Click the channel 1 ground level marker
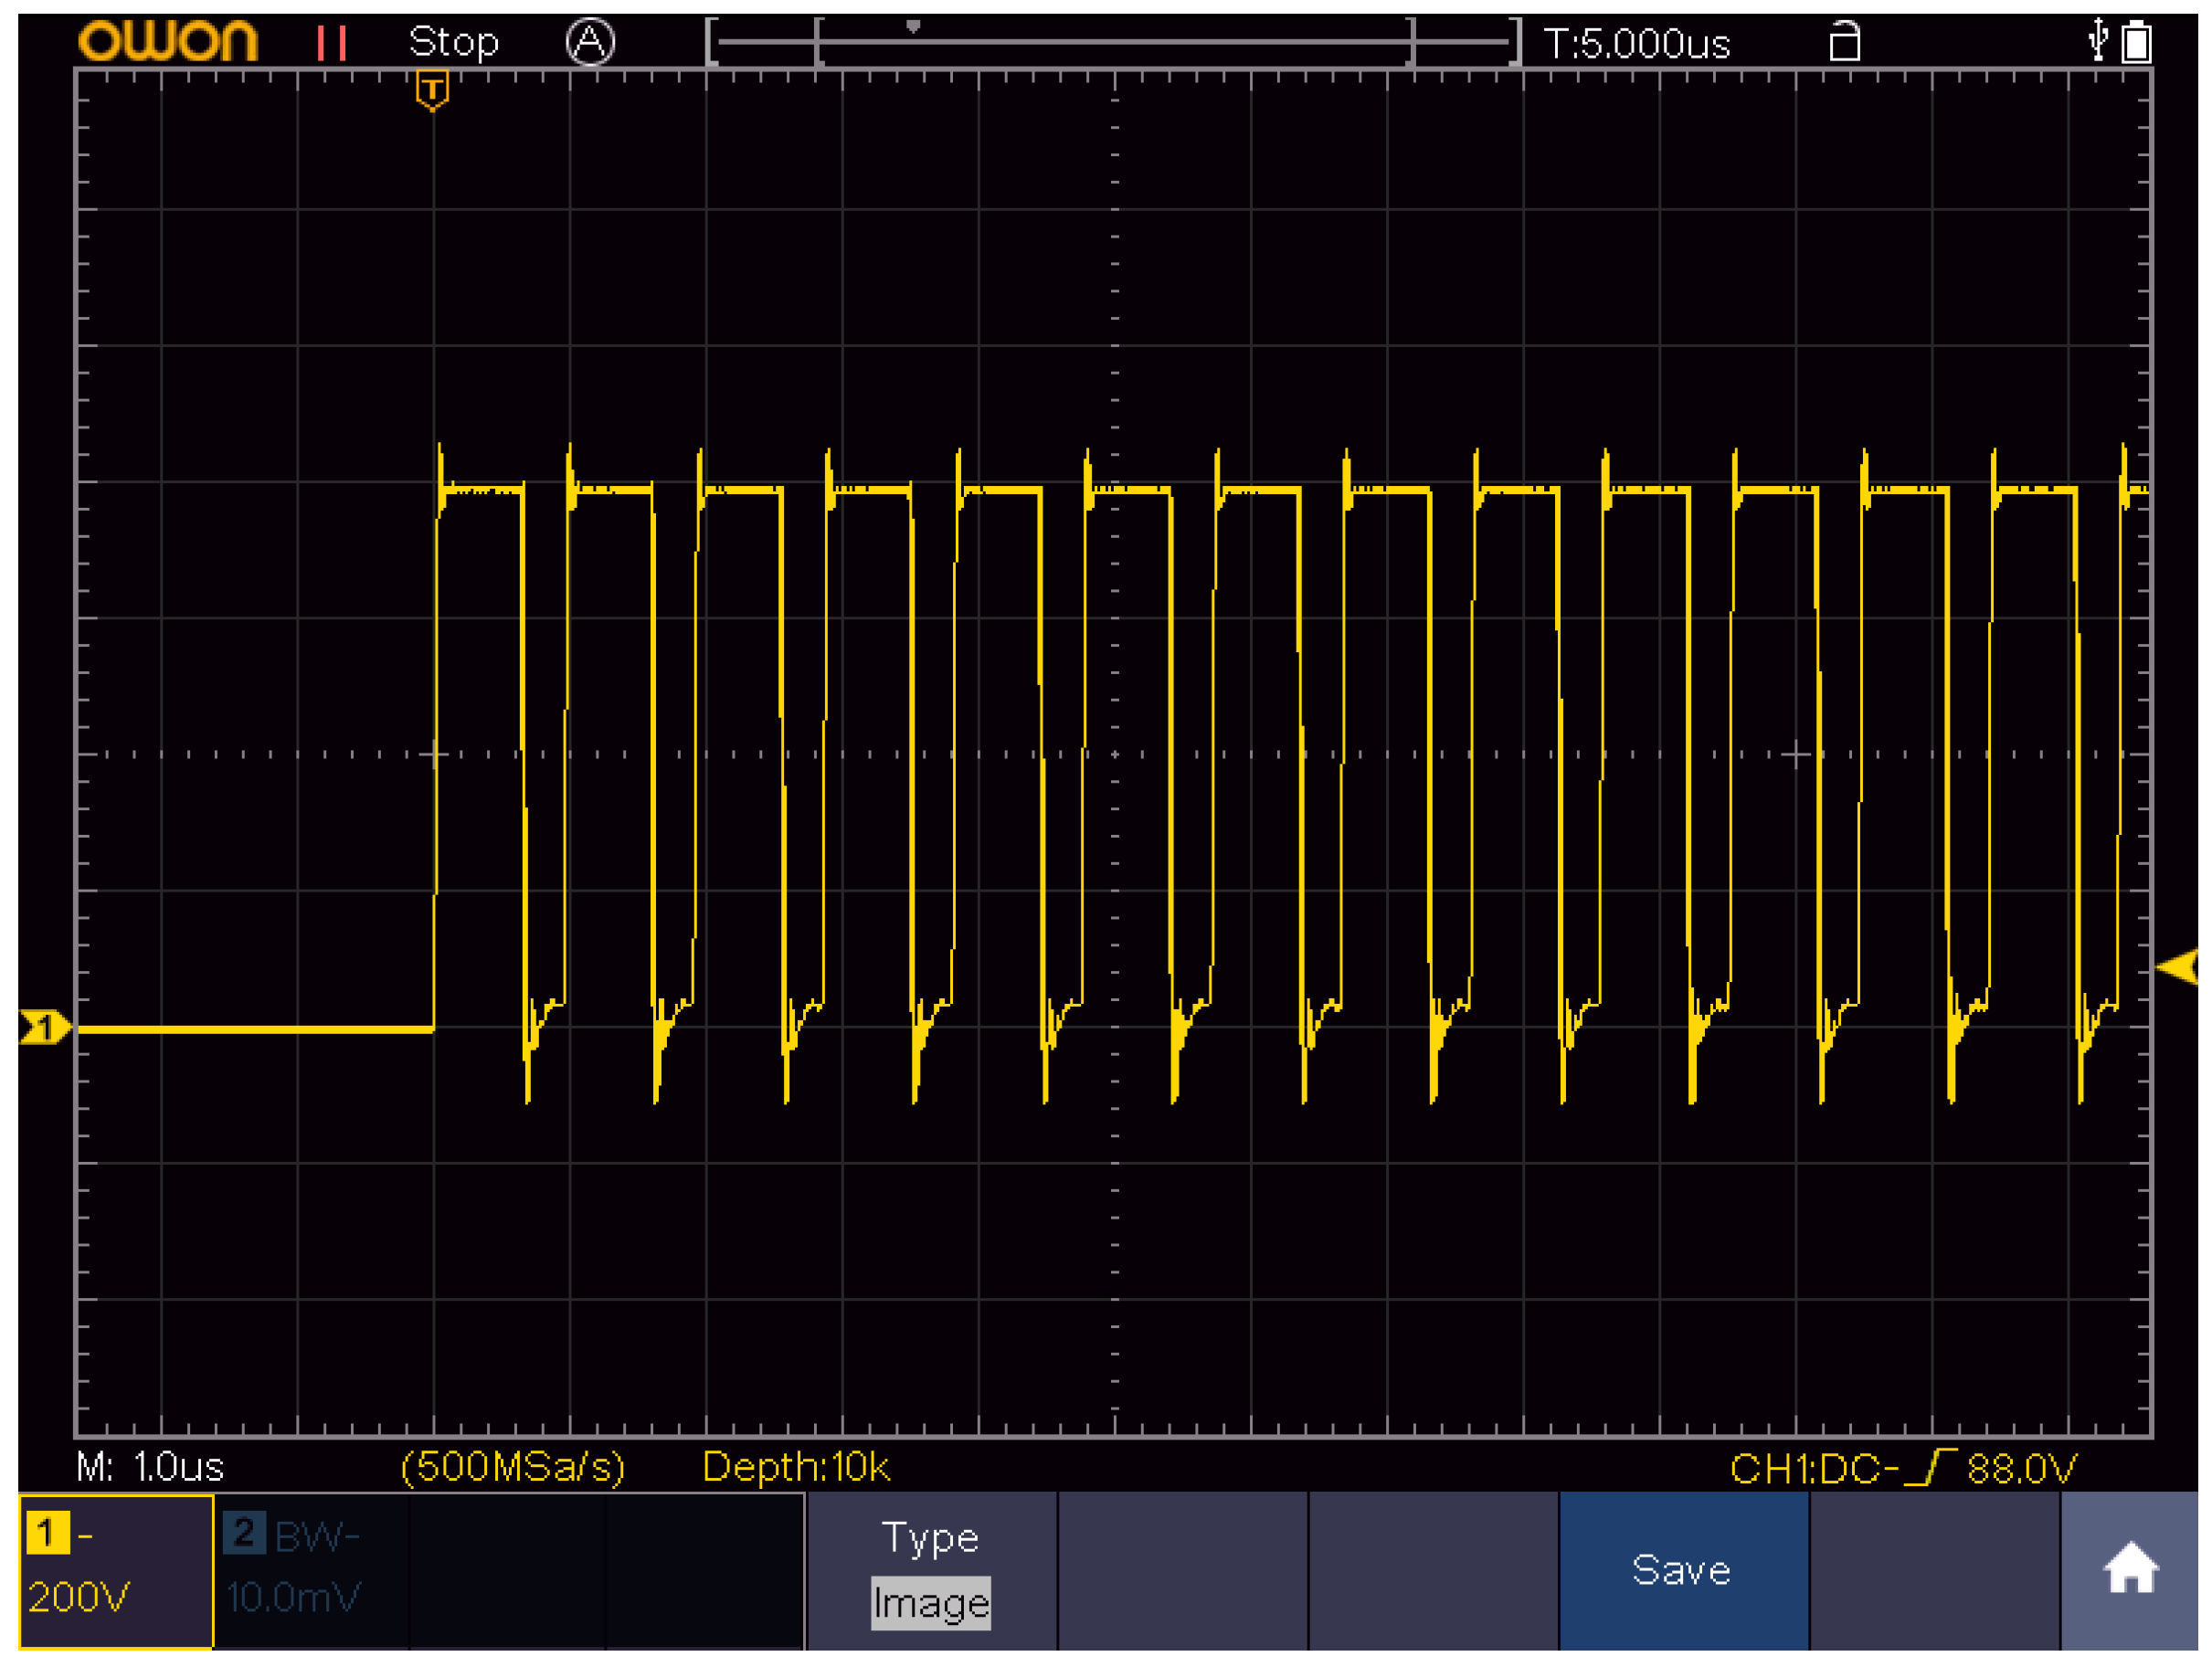The width and height of the screenshot is (2212, 1667). click(x=44, y=1027)
